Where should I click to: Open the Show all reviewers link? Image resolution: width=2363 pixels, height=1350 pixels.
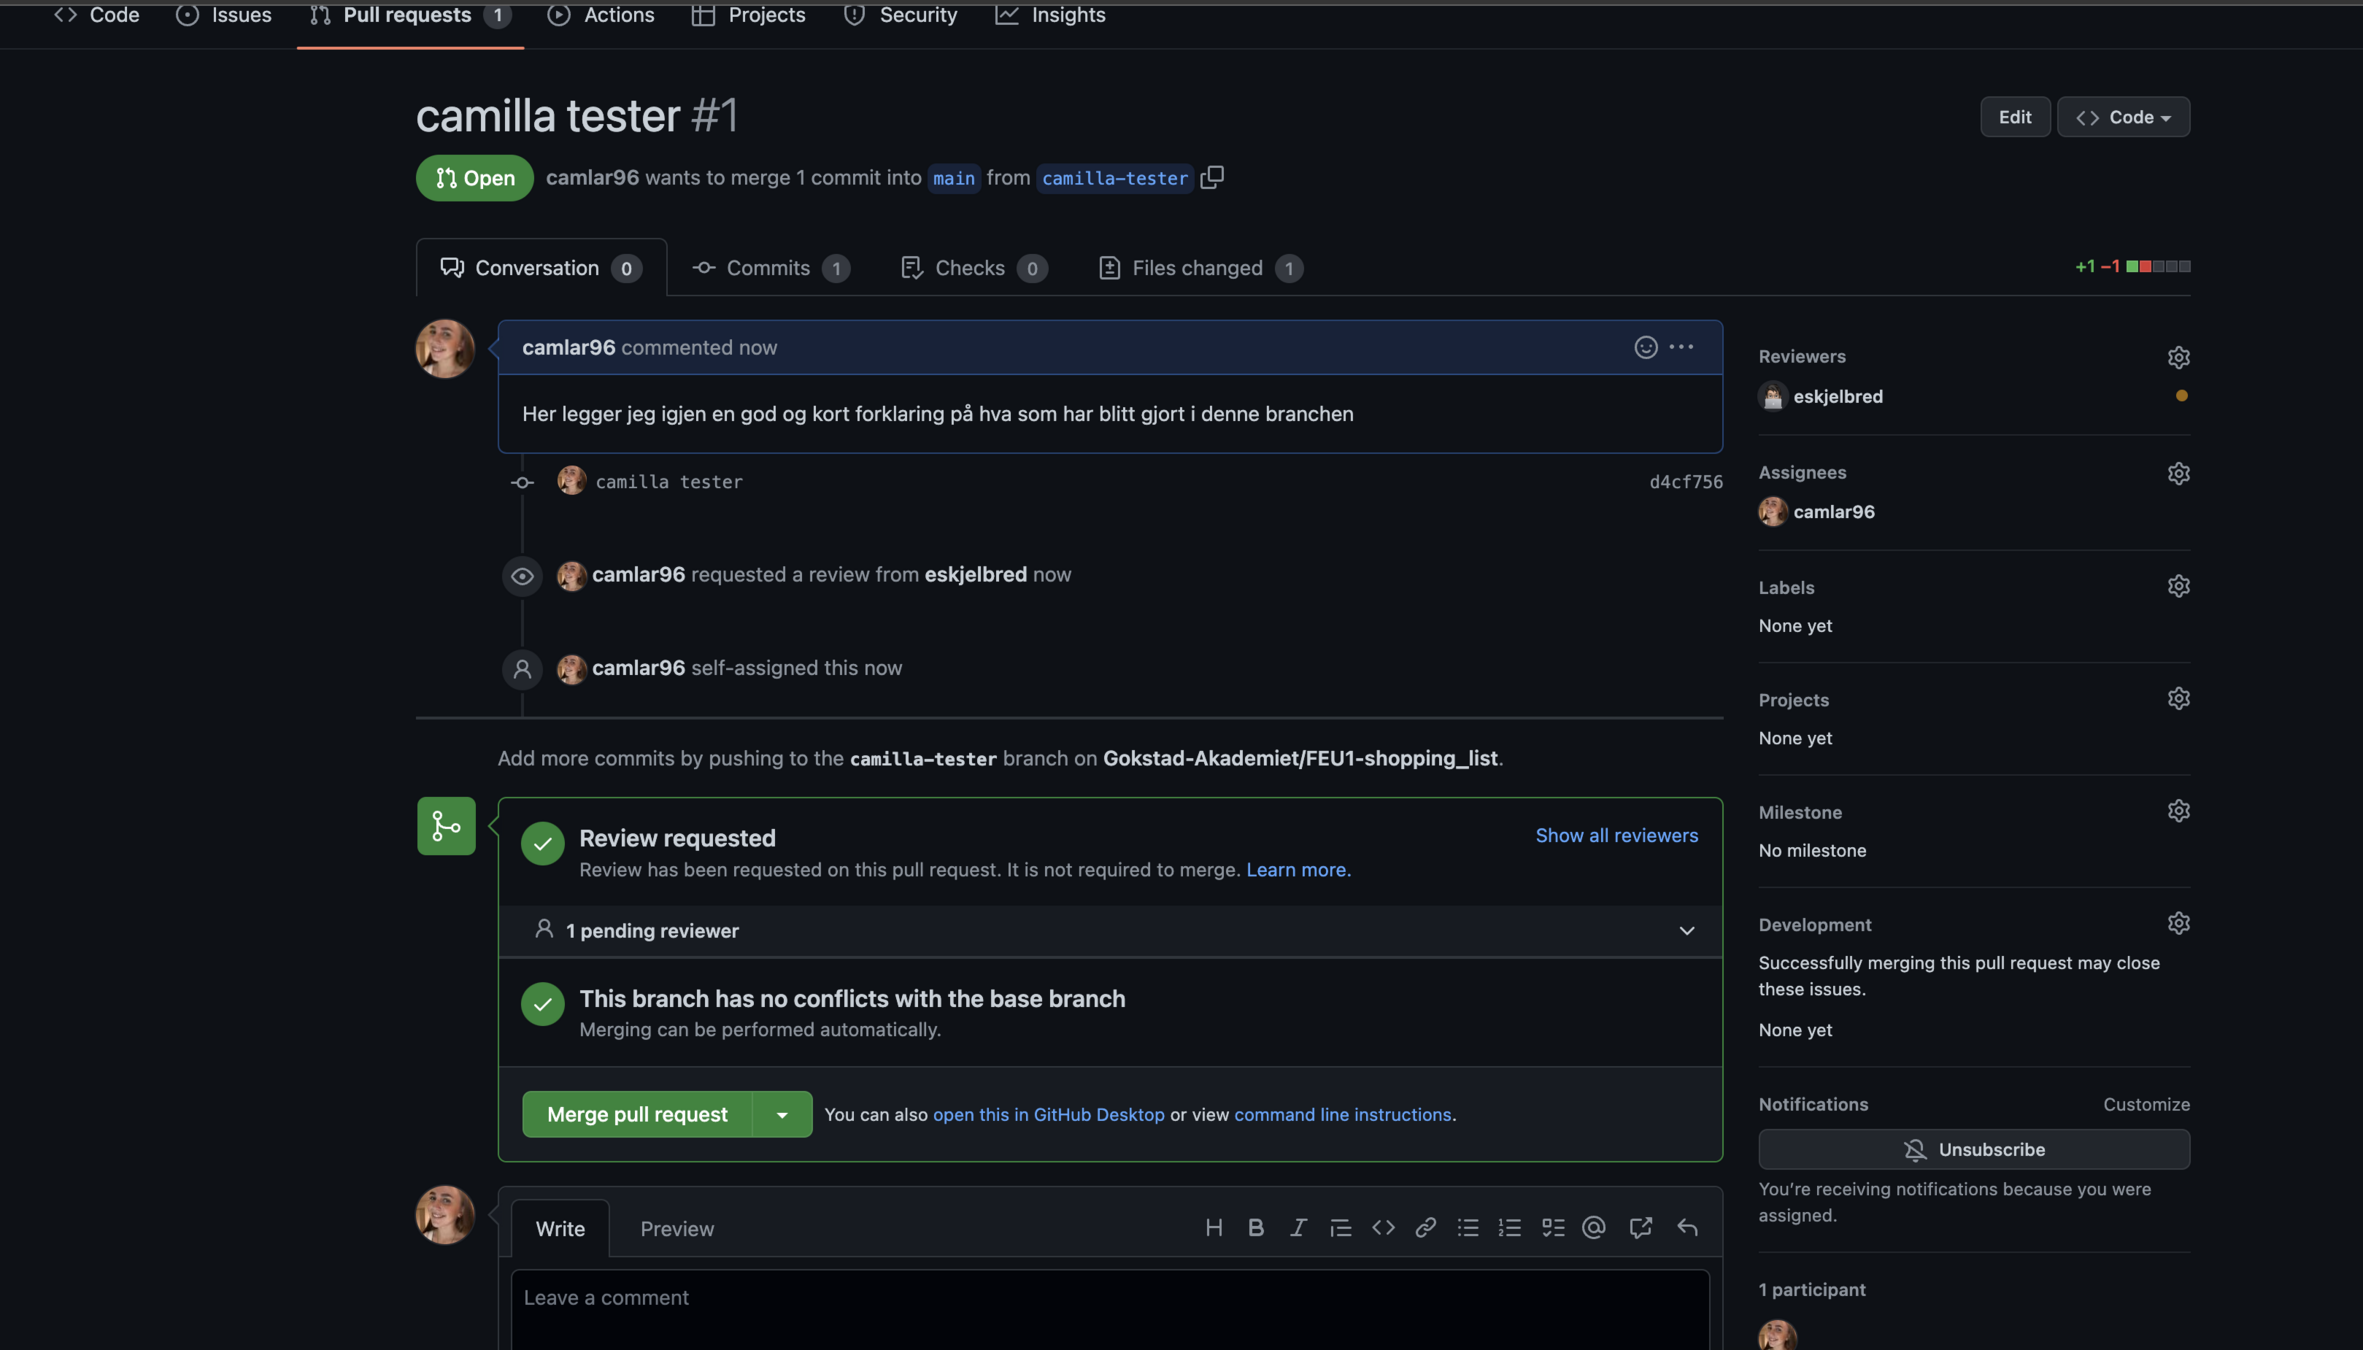click(1616, 836)
